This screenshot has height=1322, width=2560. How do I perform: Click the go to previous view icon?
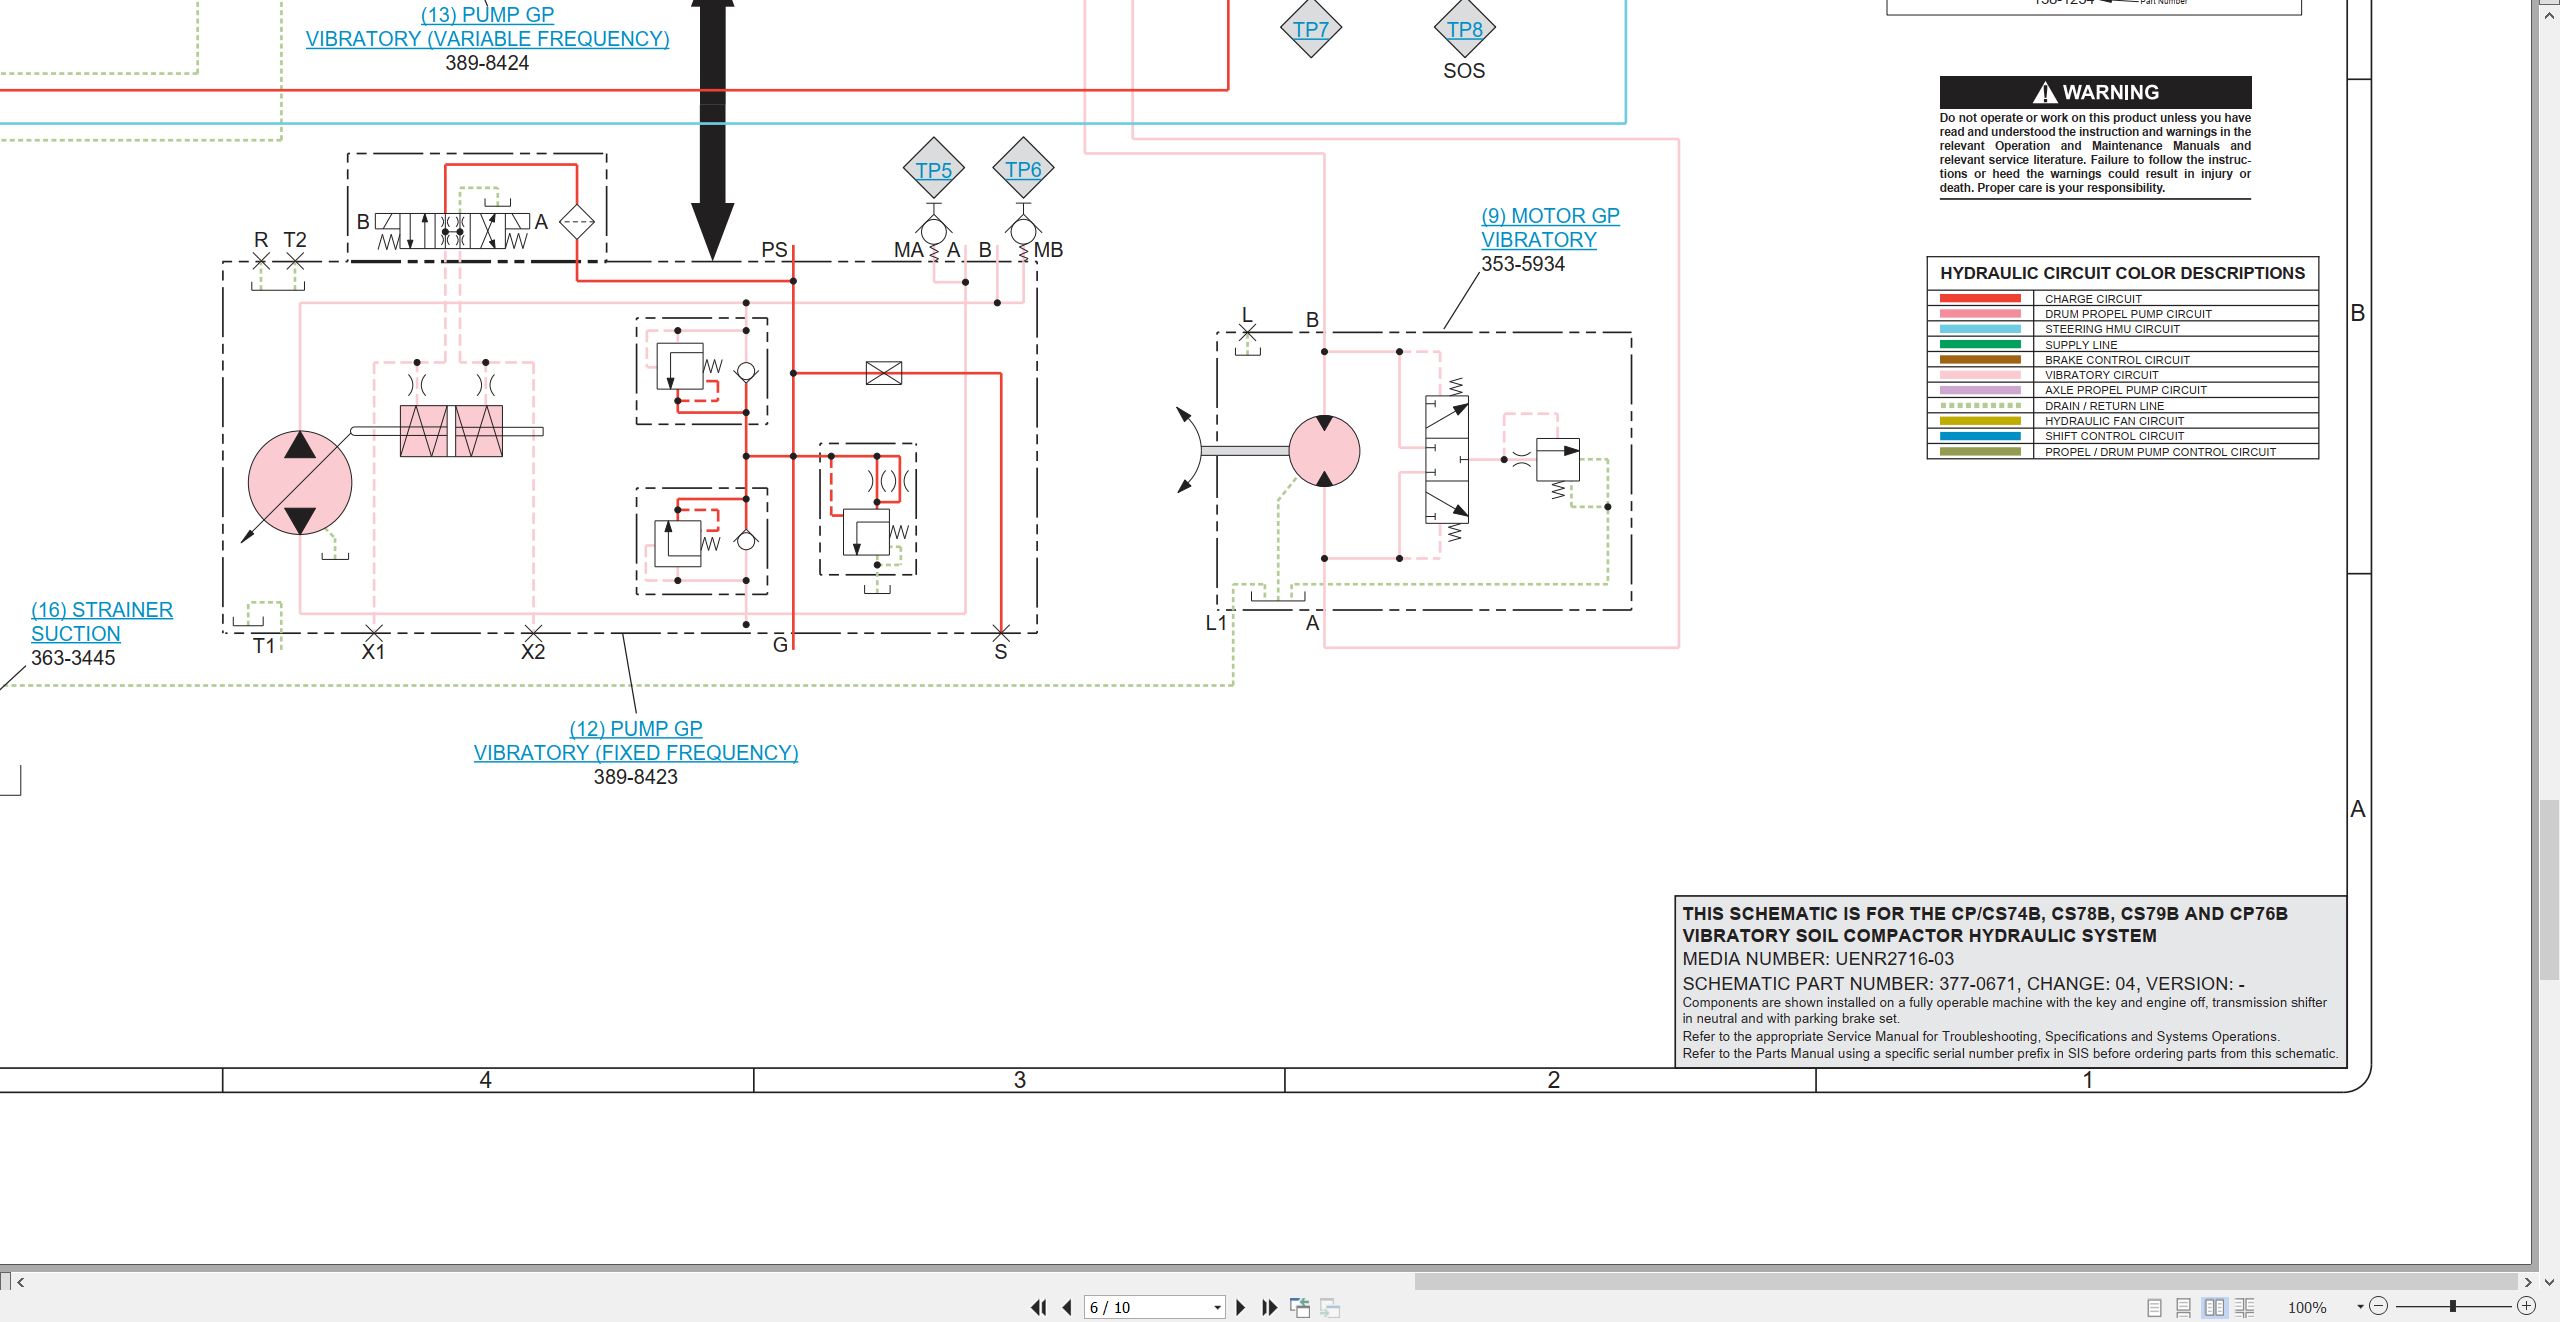coord(1300,1307)
